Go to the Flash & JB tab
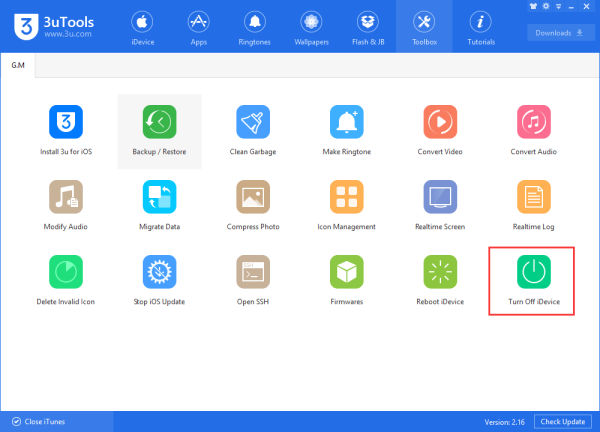Screen dimensions: 600x432 click(369, 27)
